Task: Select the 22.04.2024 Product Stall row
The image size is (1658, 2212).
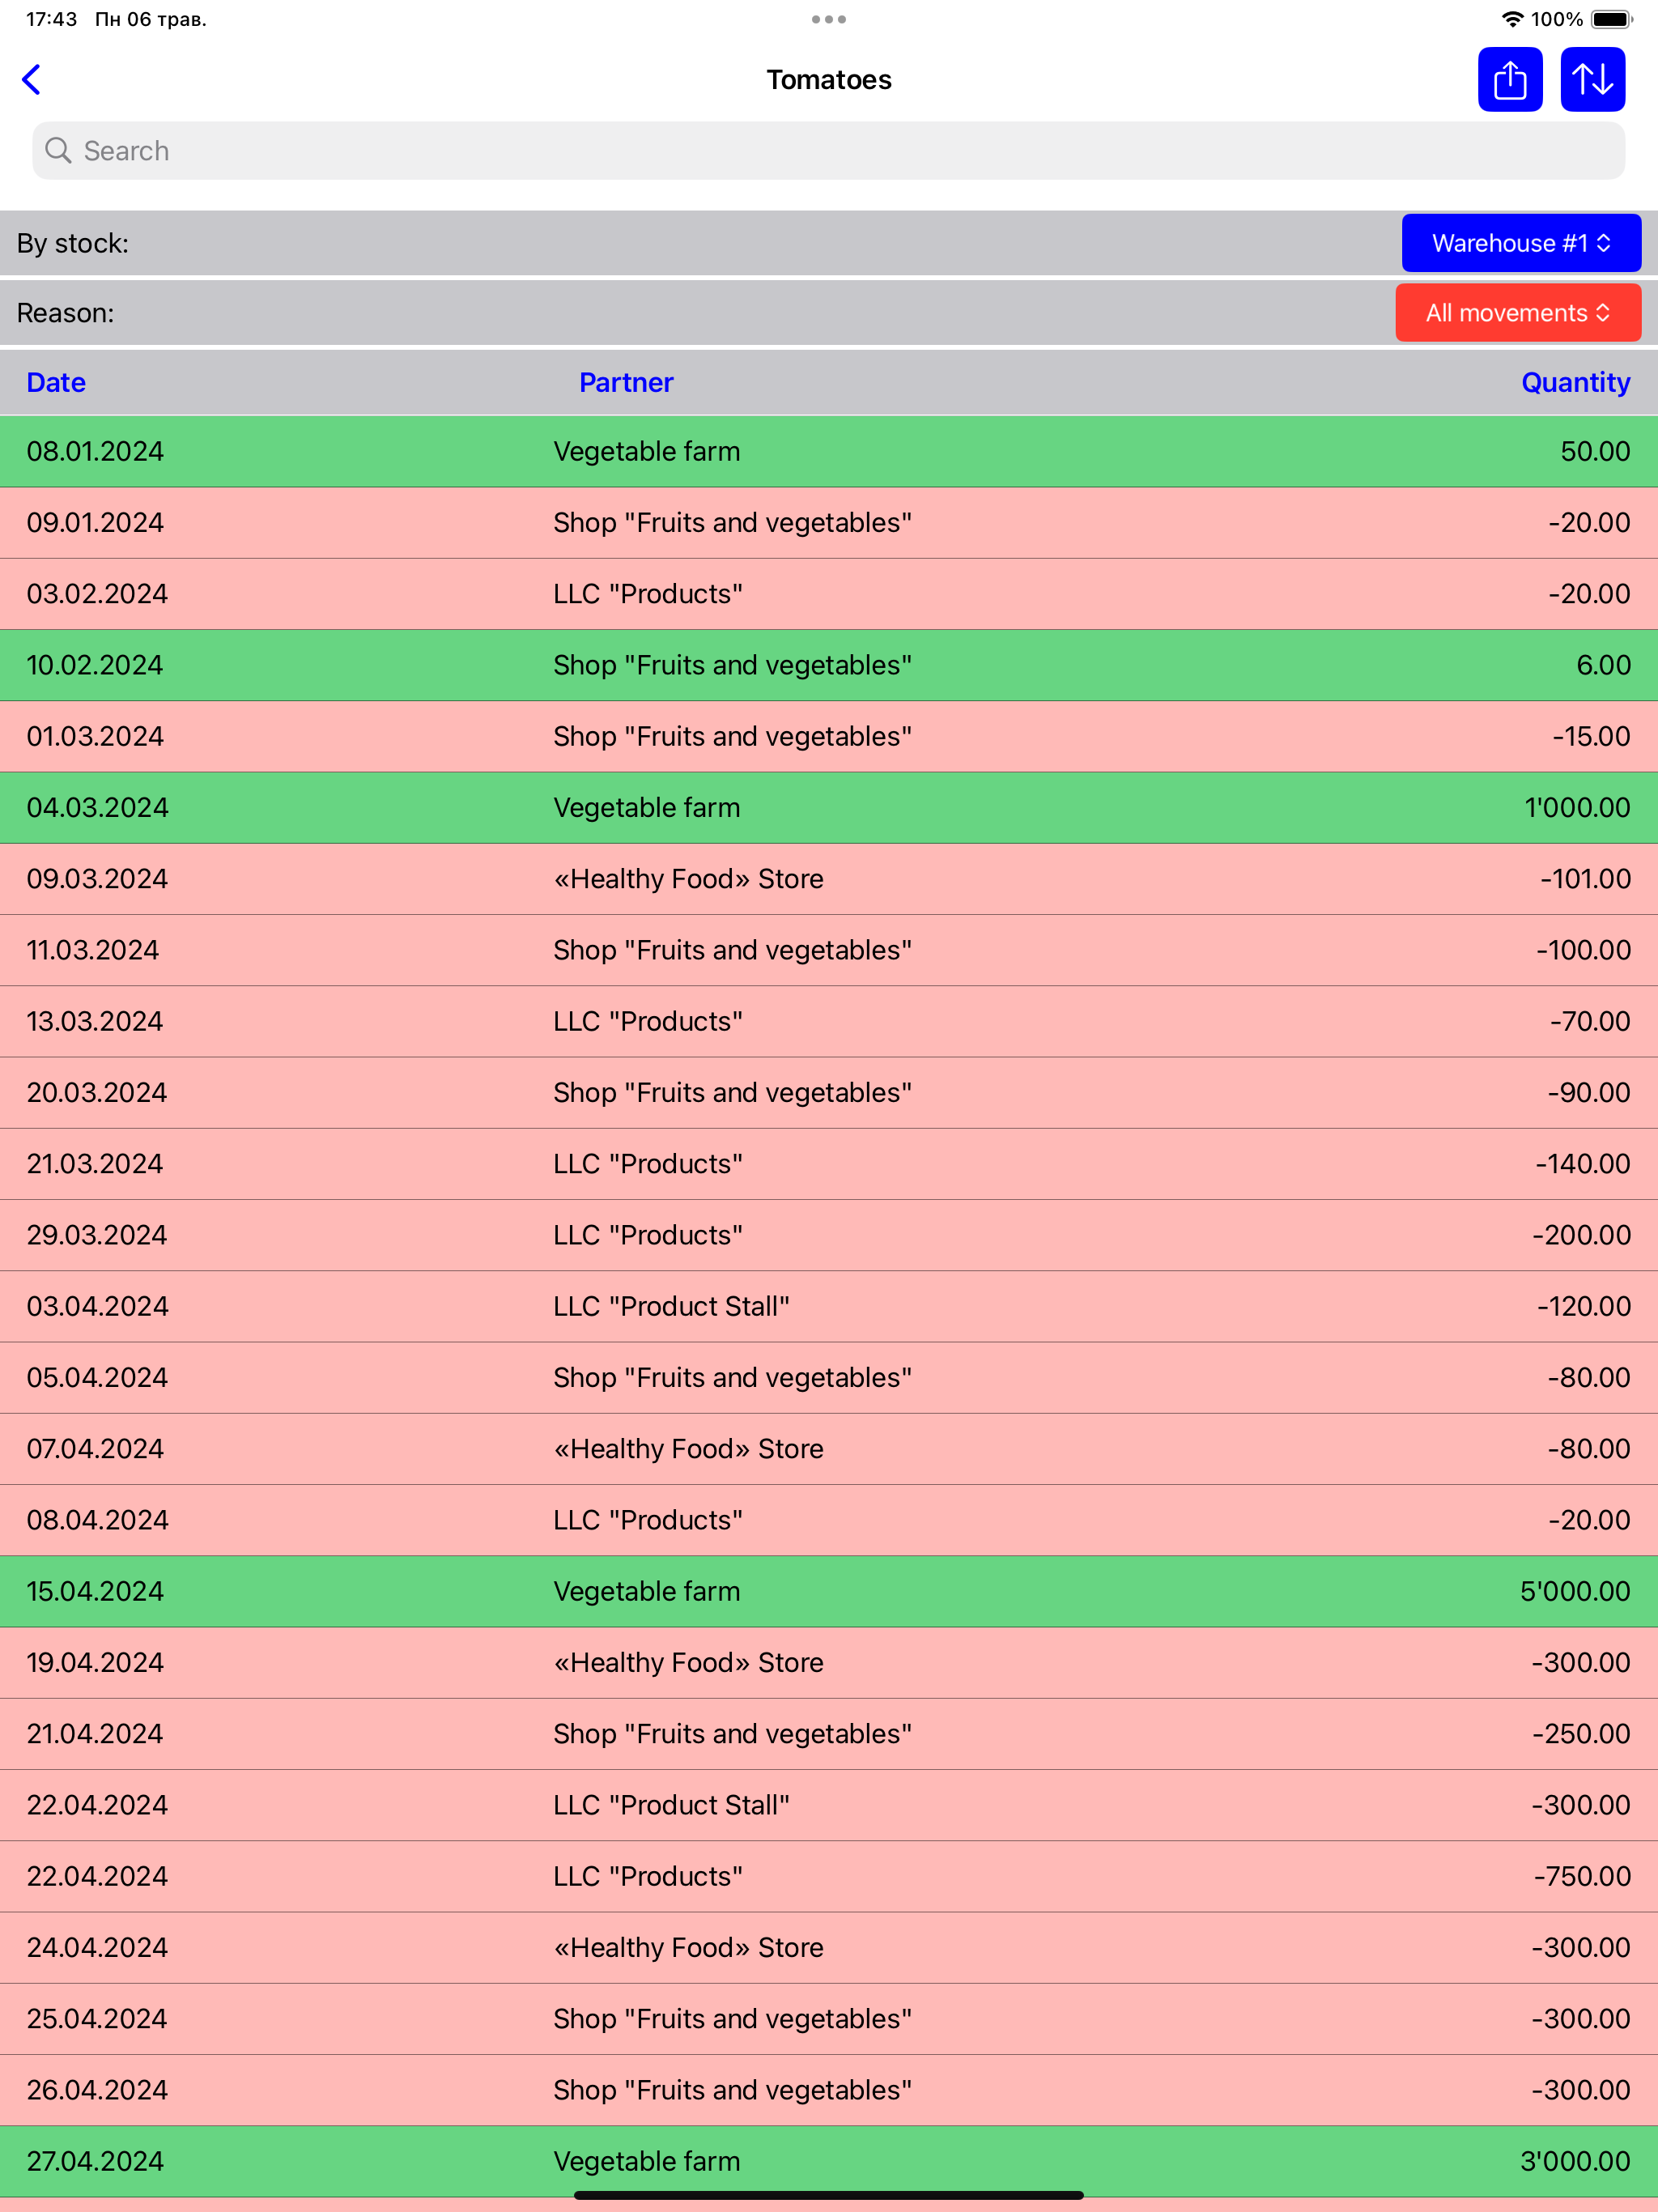Action: (829, 1805)
